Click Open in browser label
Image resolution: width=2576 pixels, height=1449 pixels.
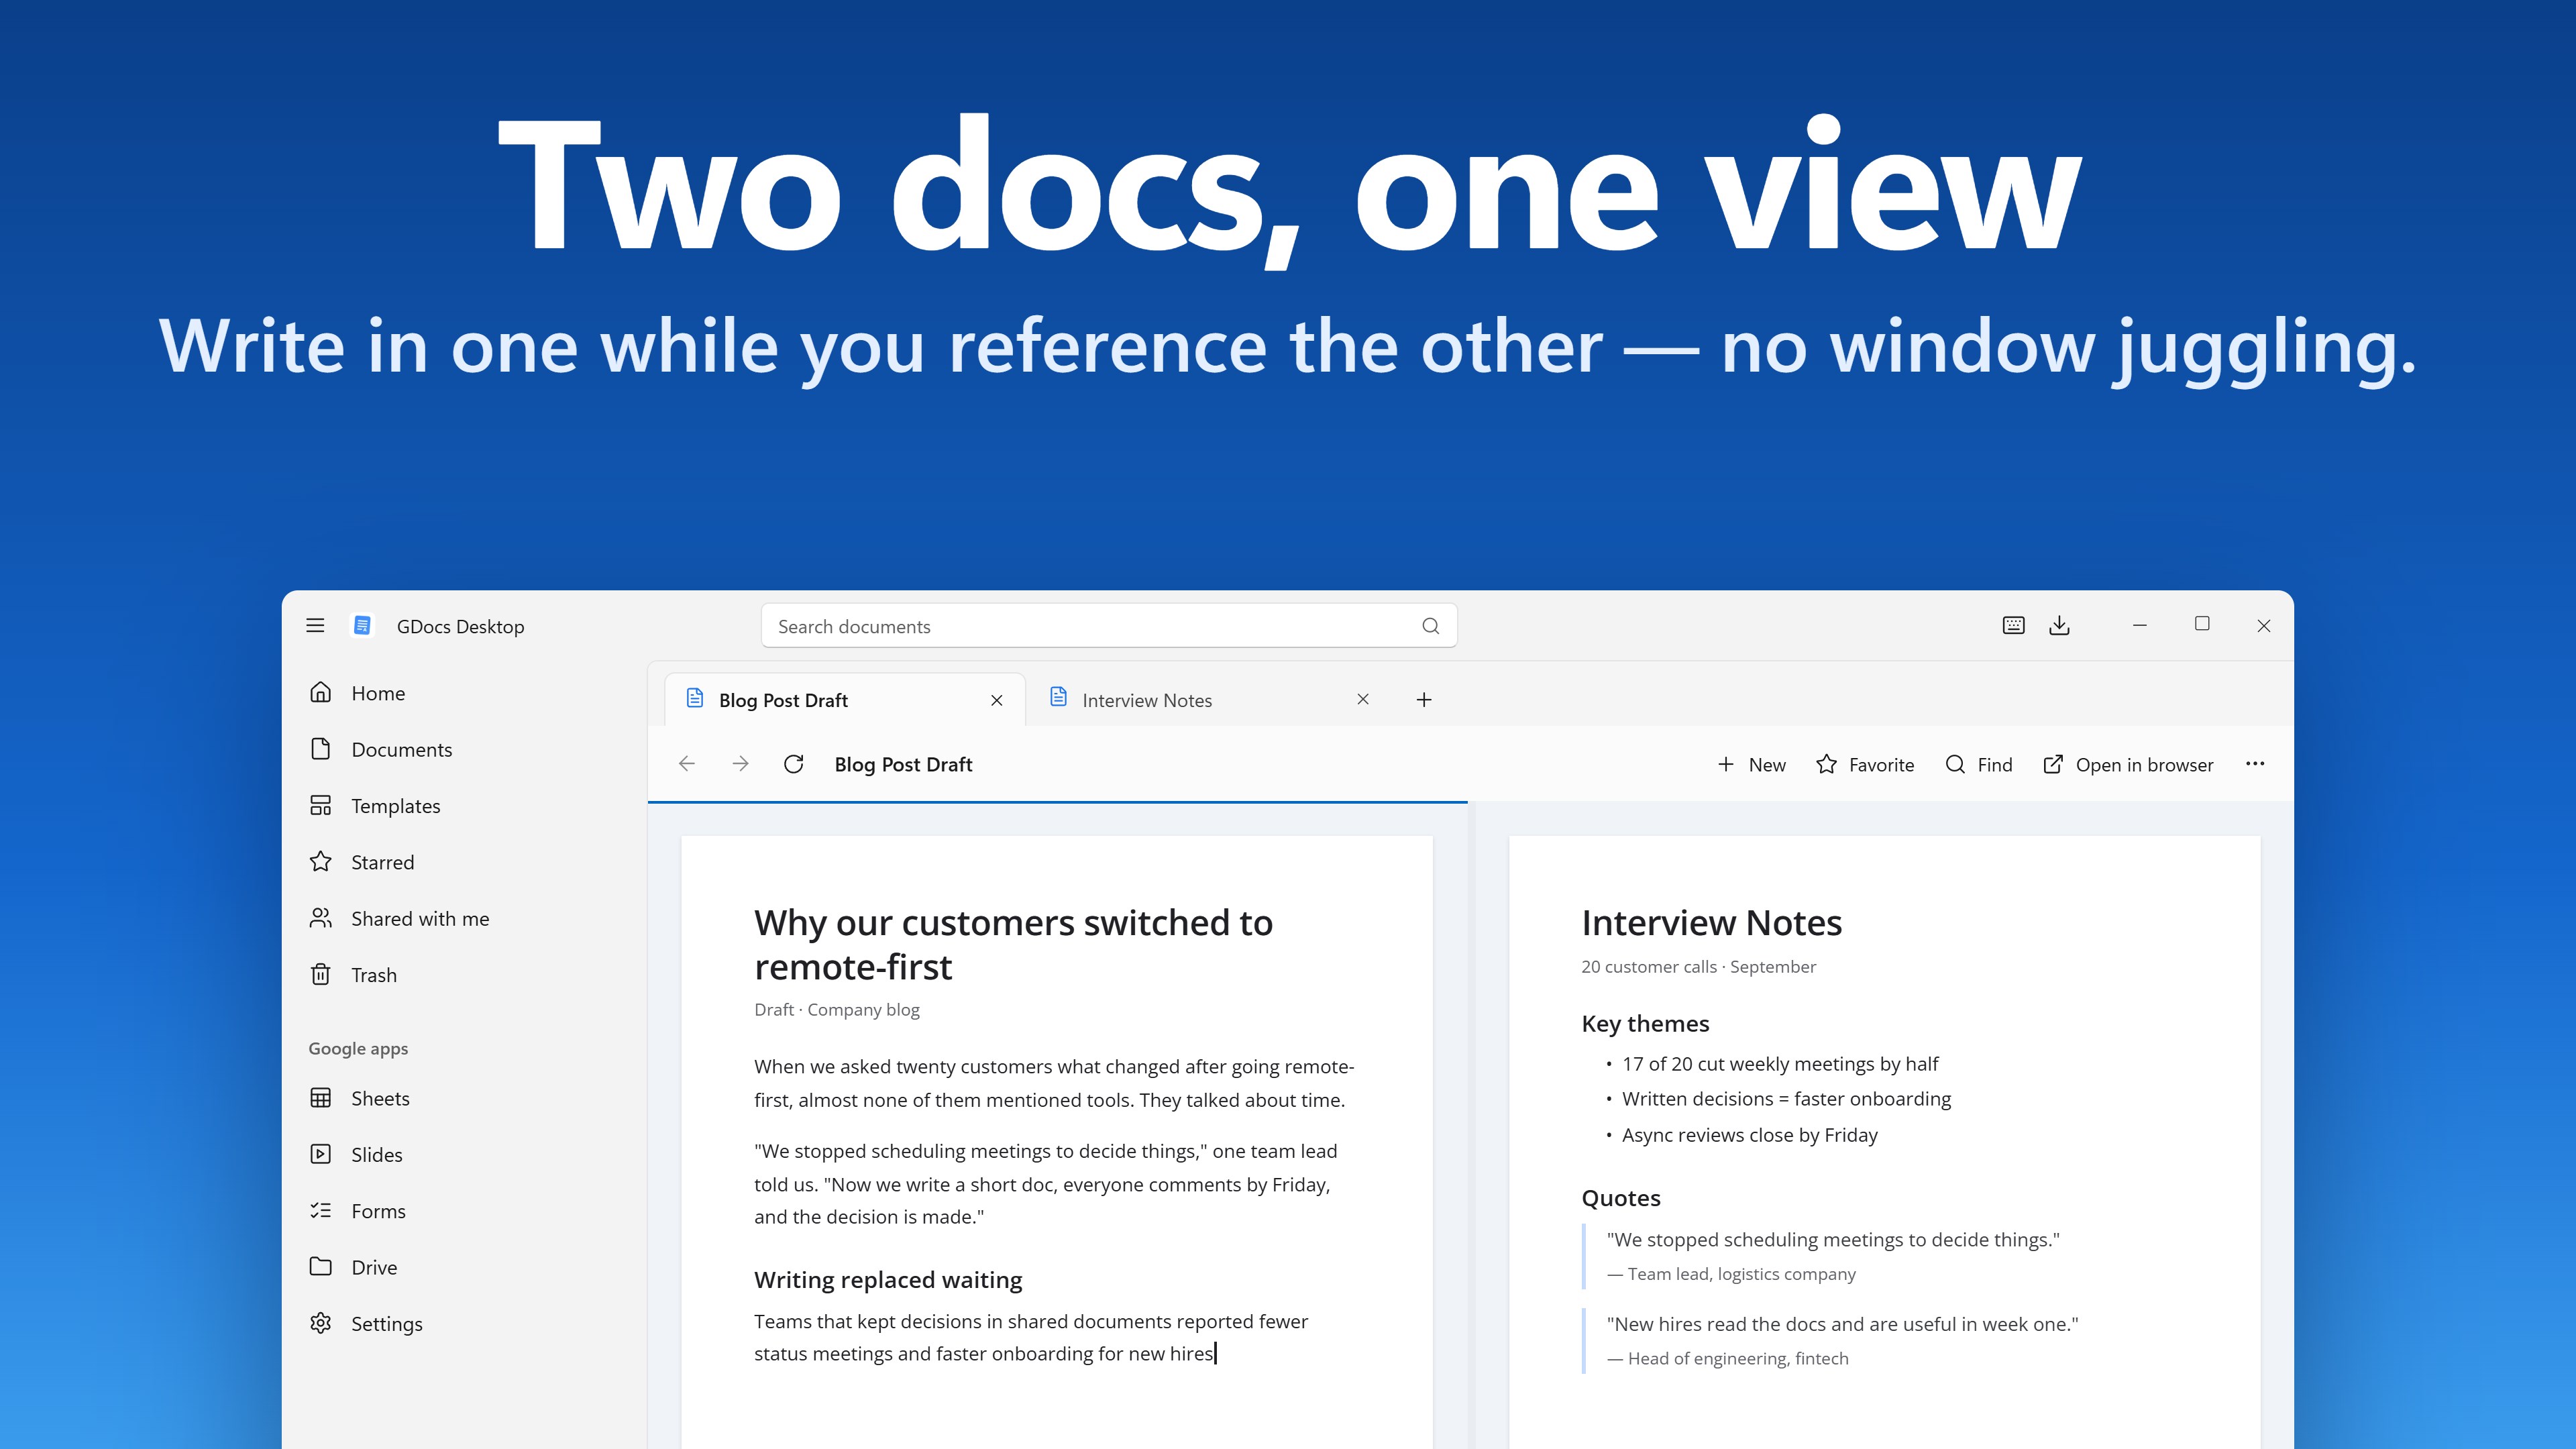pos(2144,765)
